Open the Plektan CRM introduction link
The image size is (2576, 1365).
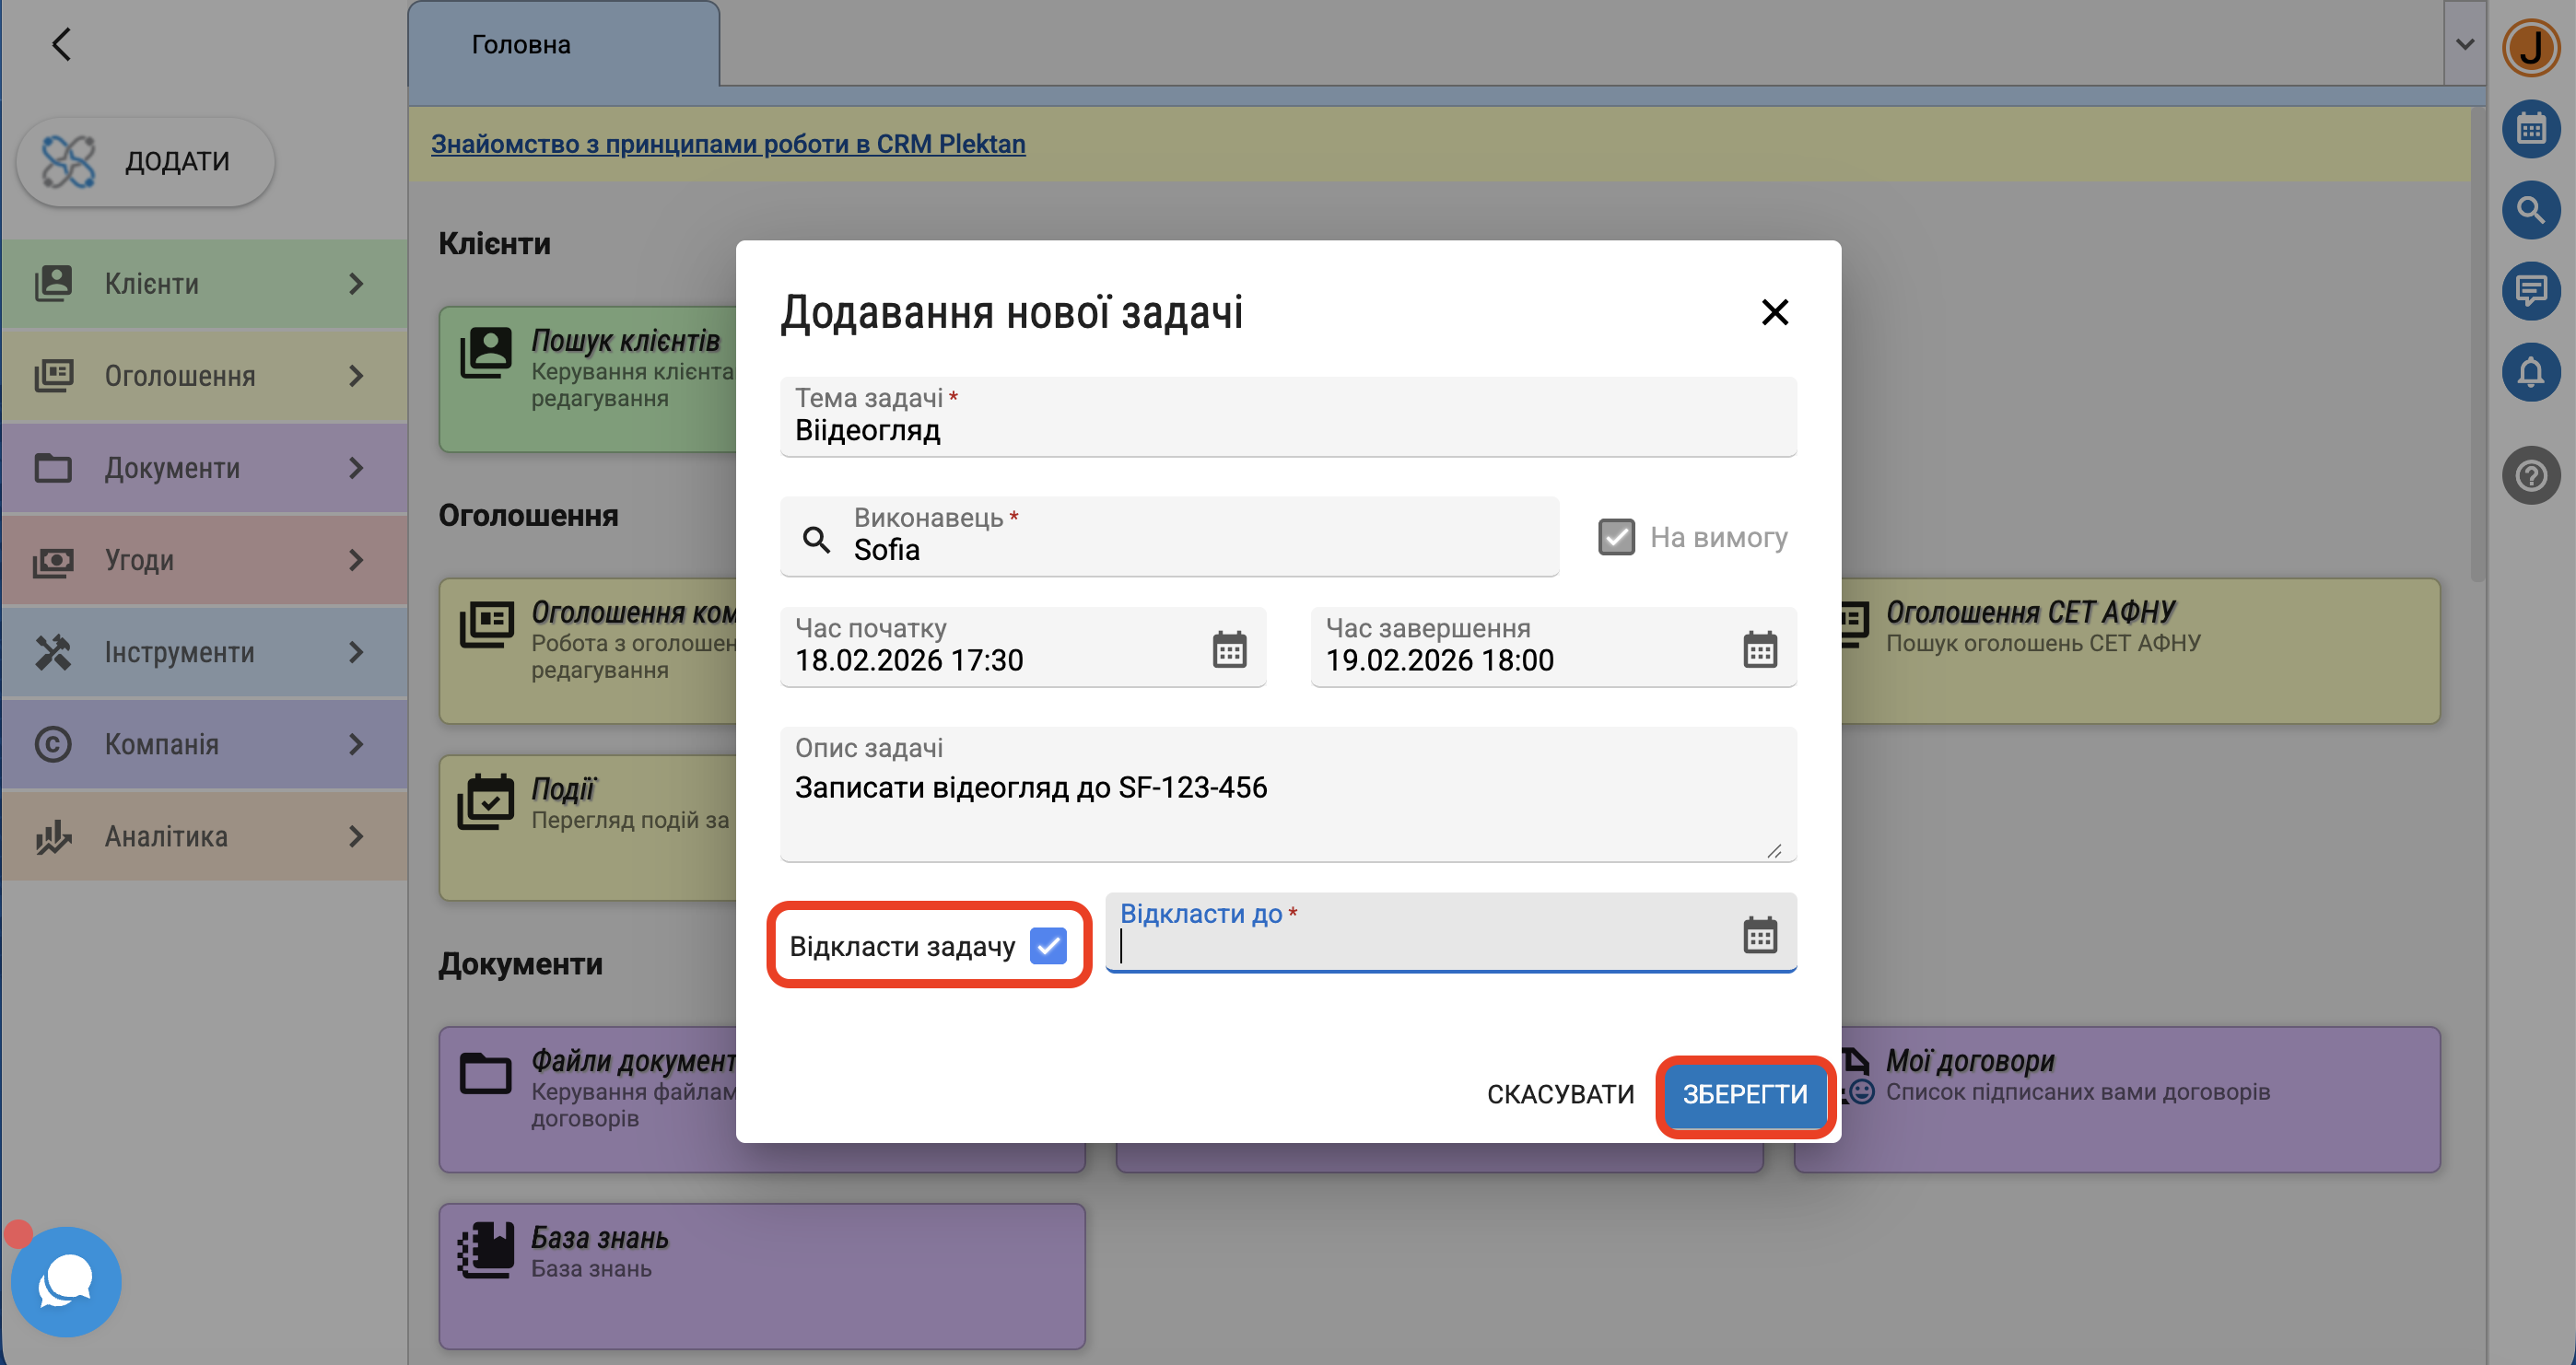pos(728,144)
